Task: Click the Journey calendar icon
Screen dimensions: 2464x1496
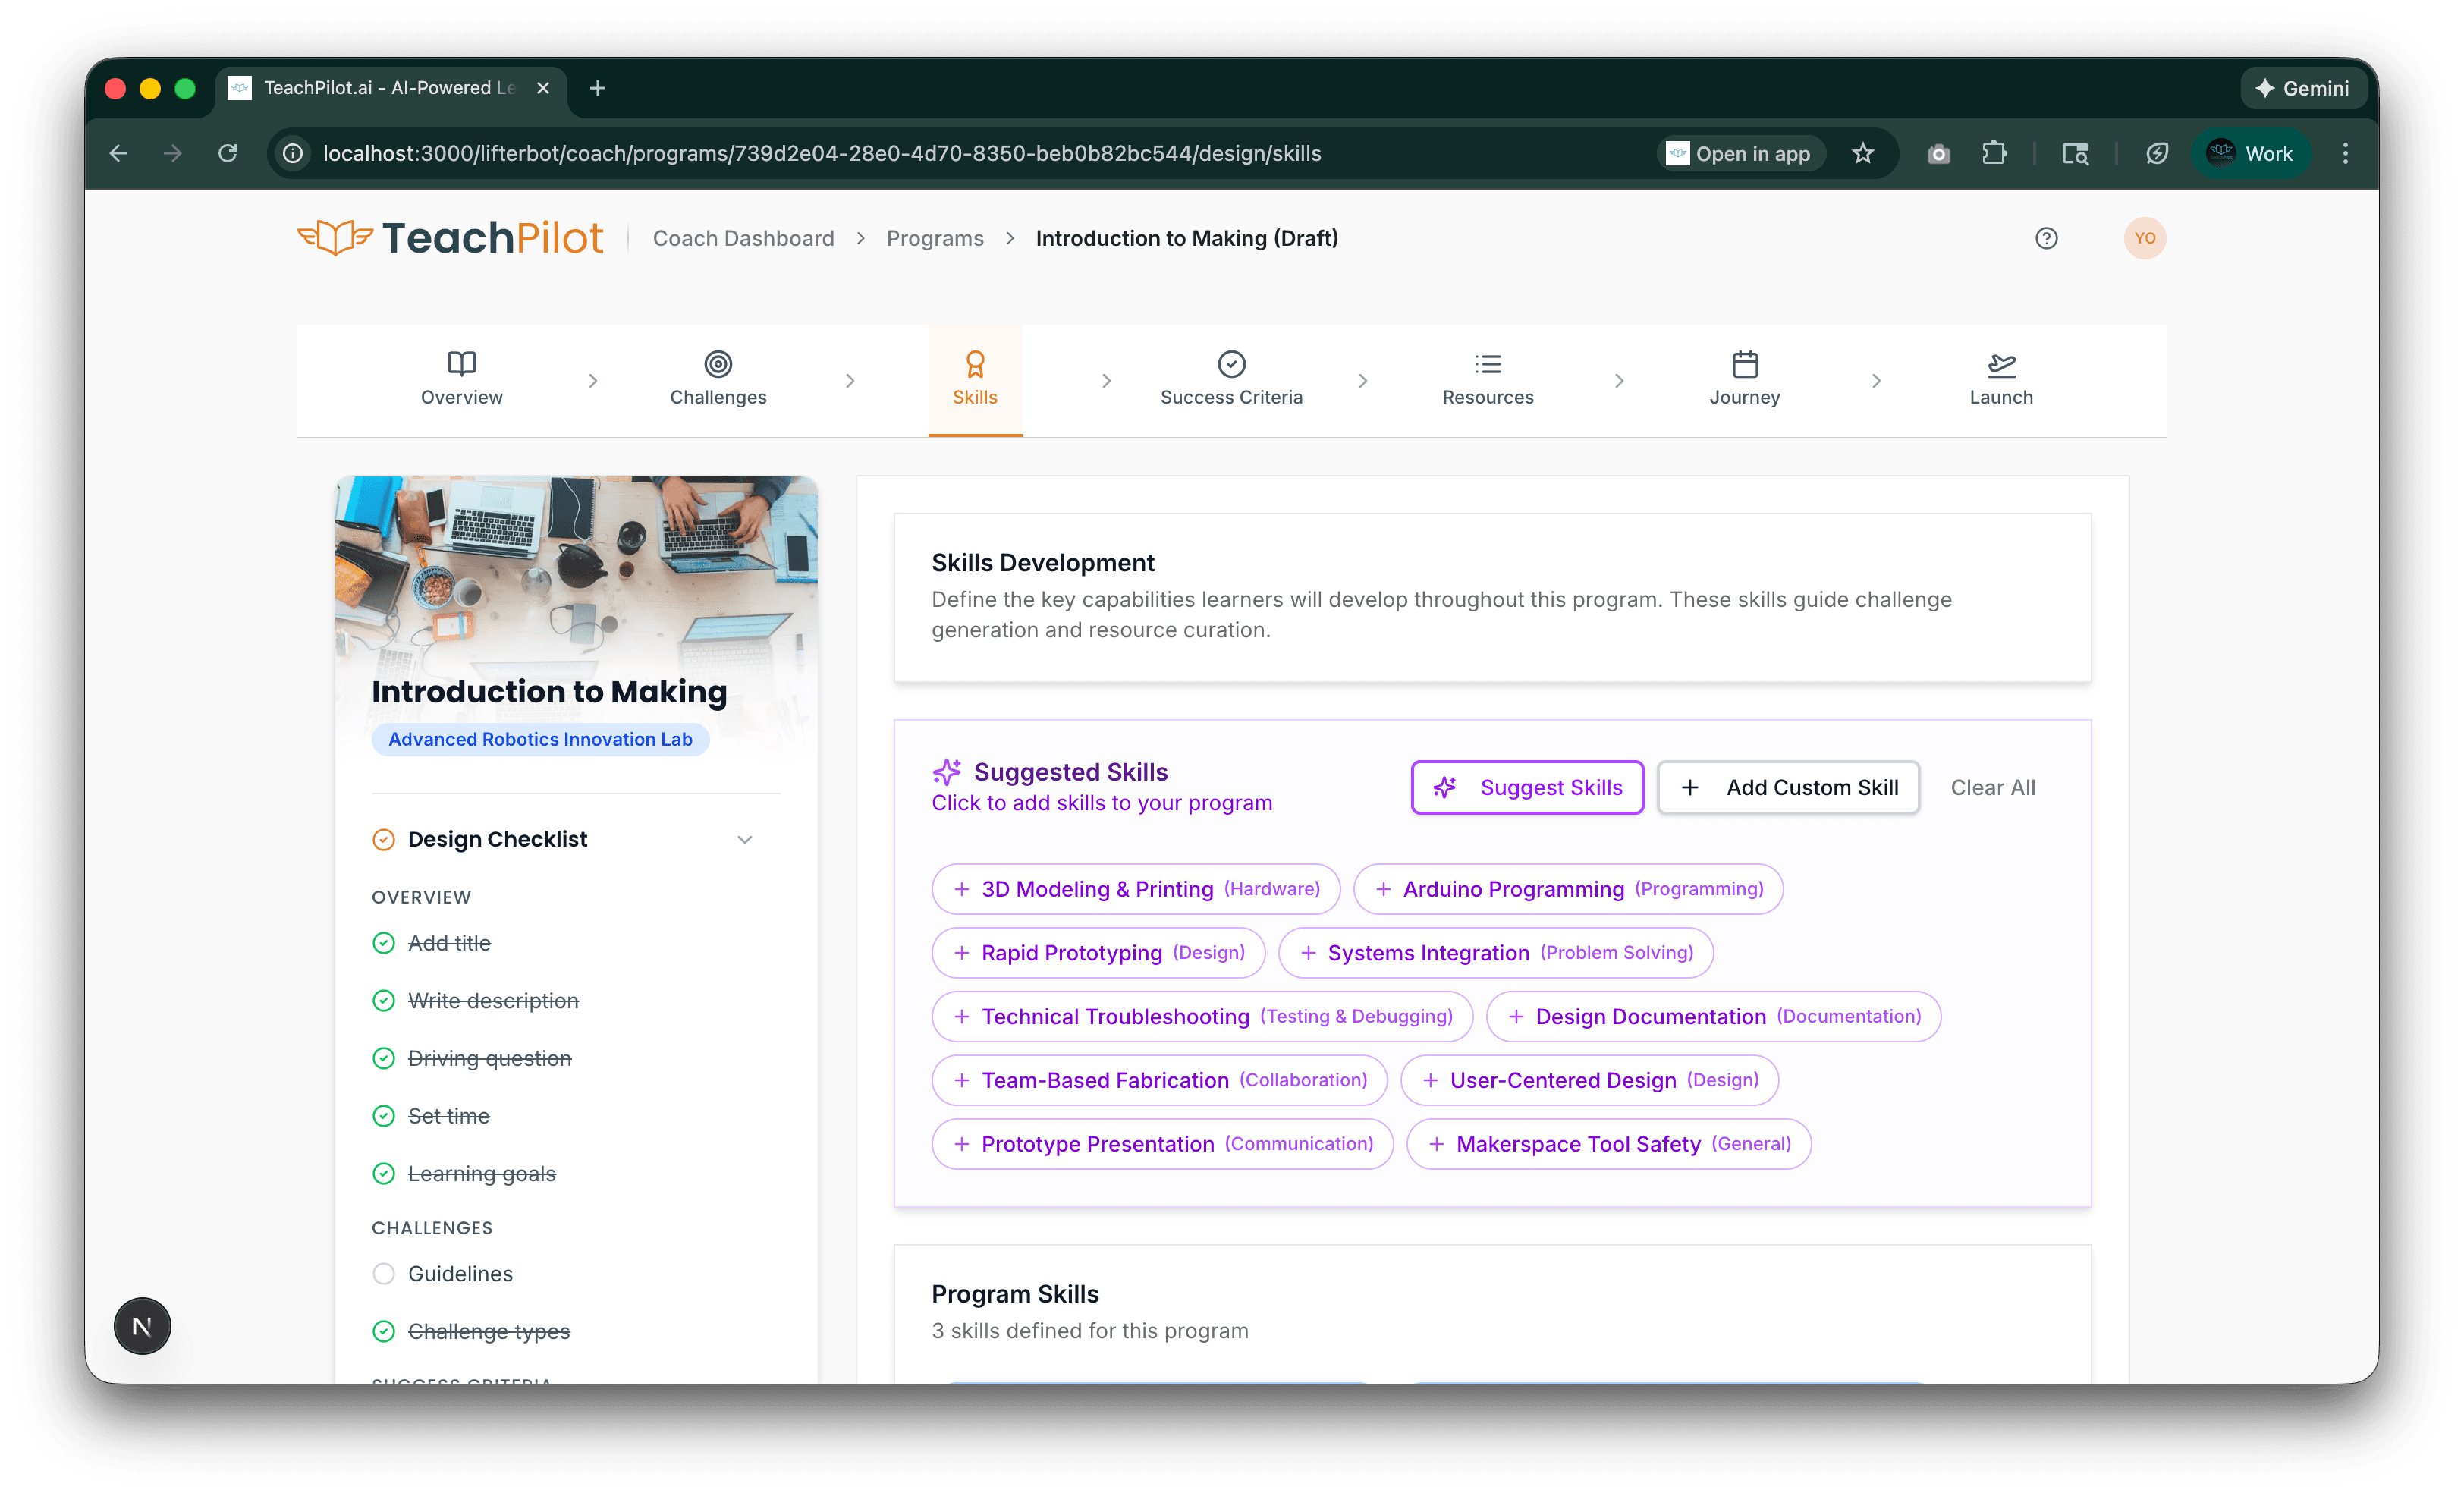Action: (x=1743, y=364)
